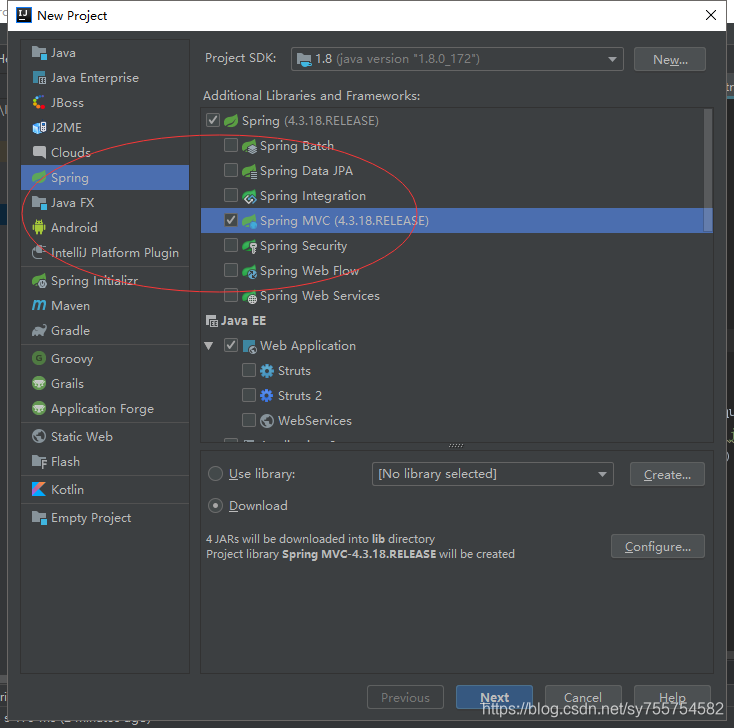This screenshot has width=734, height=728.
Task: Click the Flash folder icon
Action: click(39, 462)
